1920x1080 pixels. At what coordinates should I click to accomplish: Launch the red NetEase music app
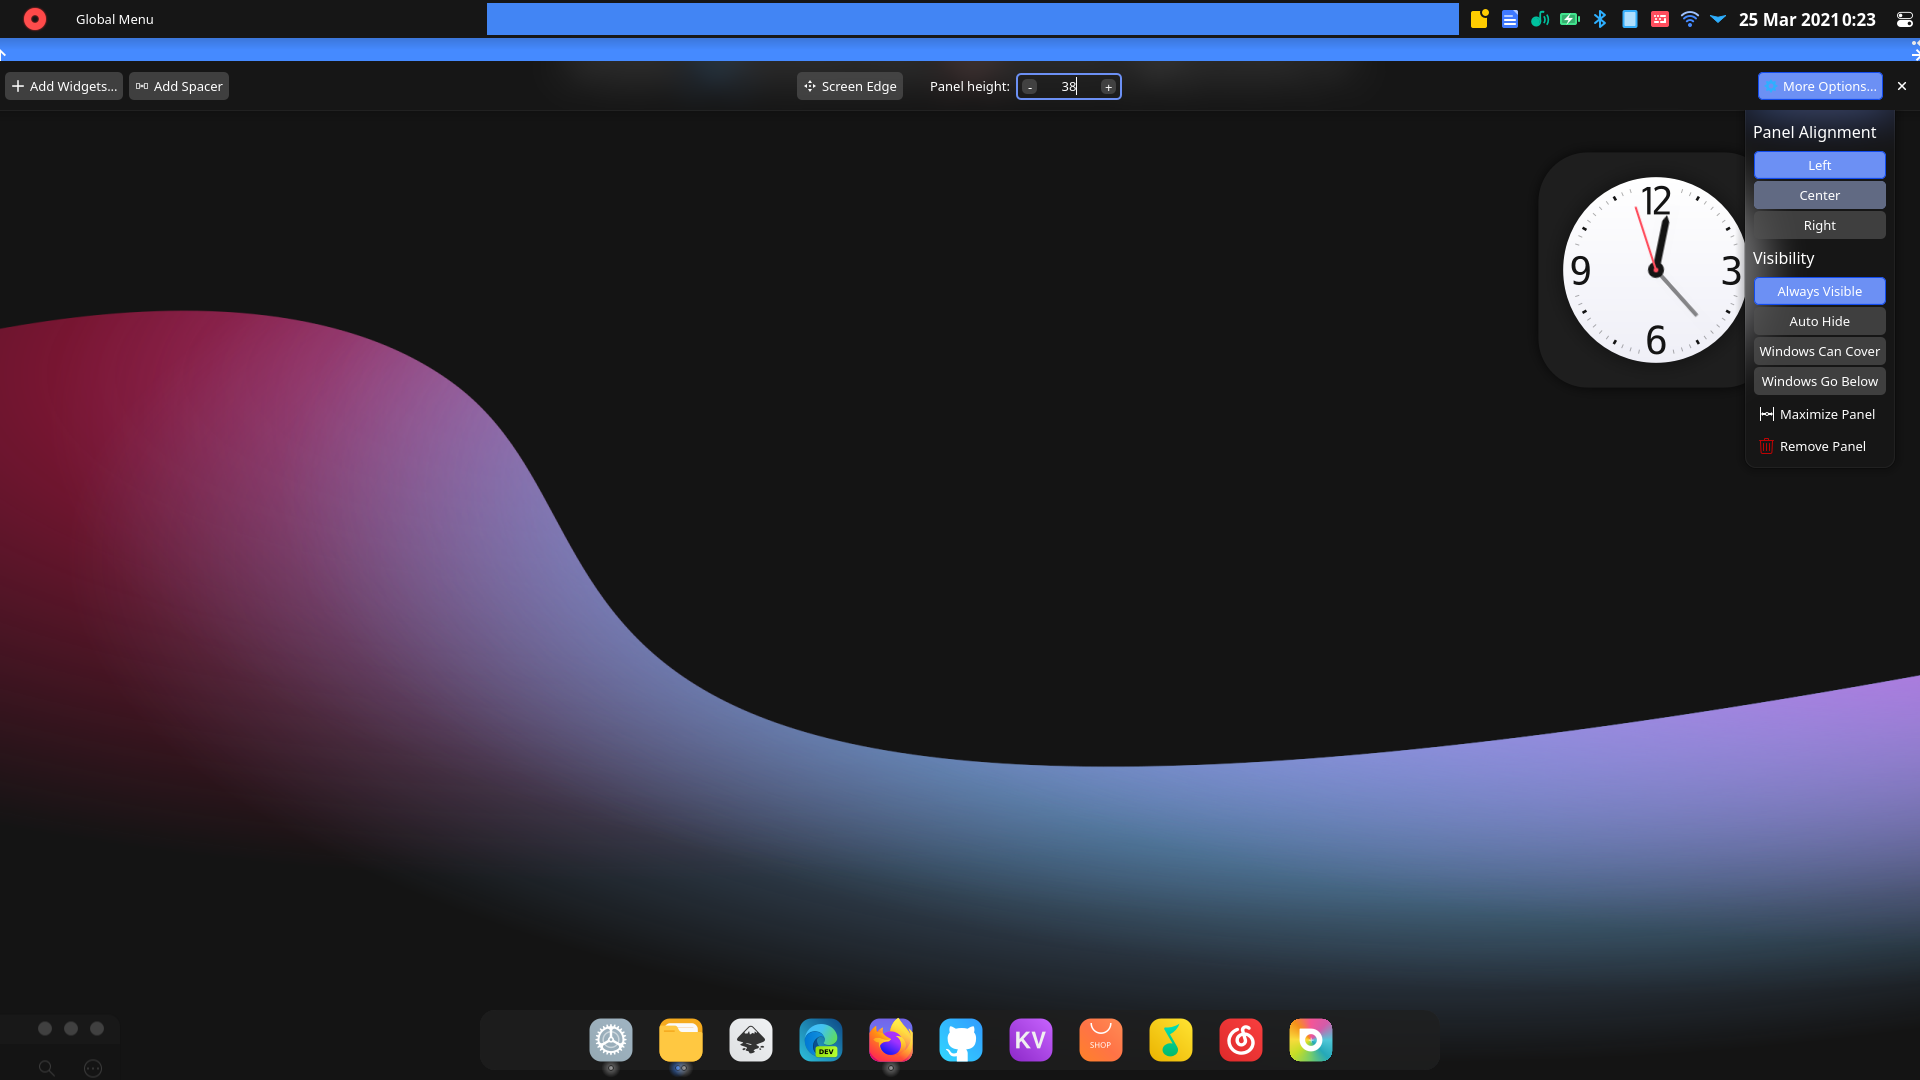pyautogui.click(x=1241, y=1040)
